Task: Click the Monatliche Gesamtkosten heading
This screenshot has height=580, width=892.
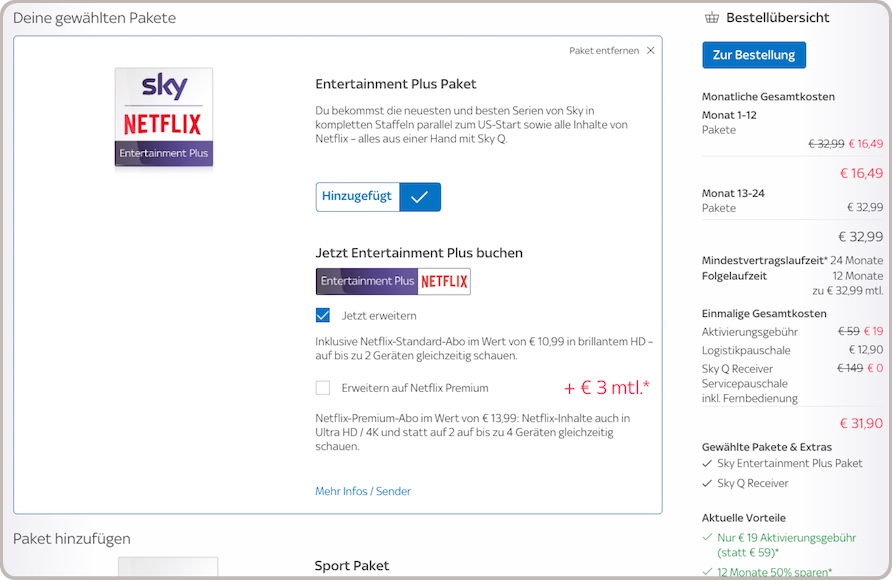Action: [x=768, y=97]
